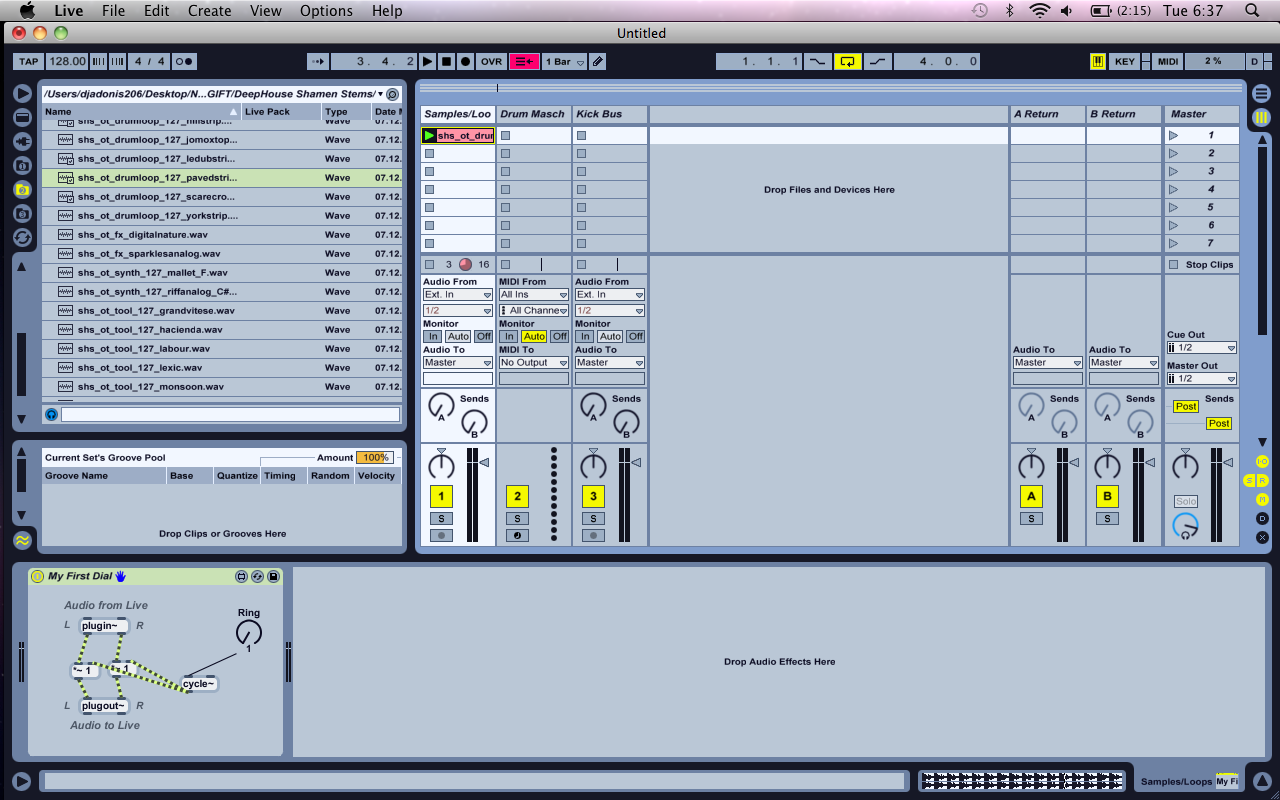Launch the shs_ot_drum clip

pos(430,135)
